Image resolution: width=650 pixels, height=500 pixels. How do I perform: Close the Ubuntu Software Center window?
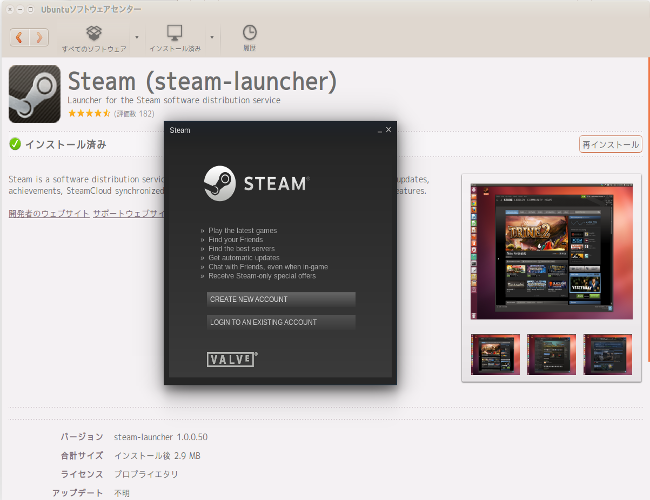[10, 9]
